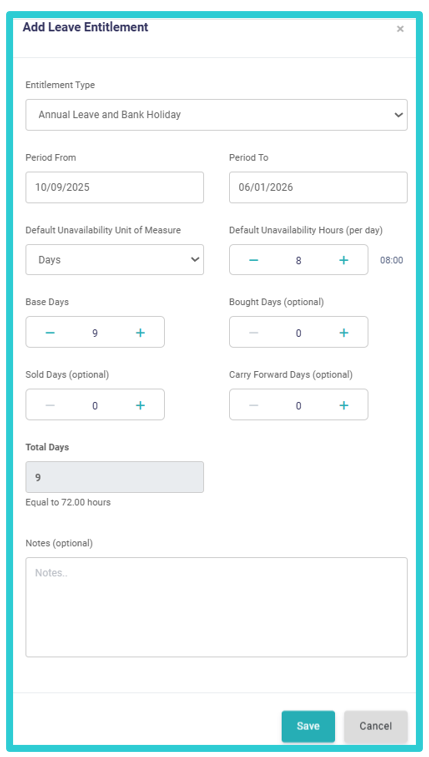The height and width of the screenshot is (757, 429).
Task: Close the Add Leave Entitlement dialog
Action: click(400, 29)
